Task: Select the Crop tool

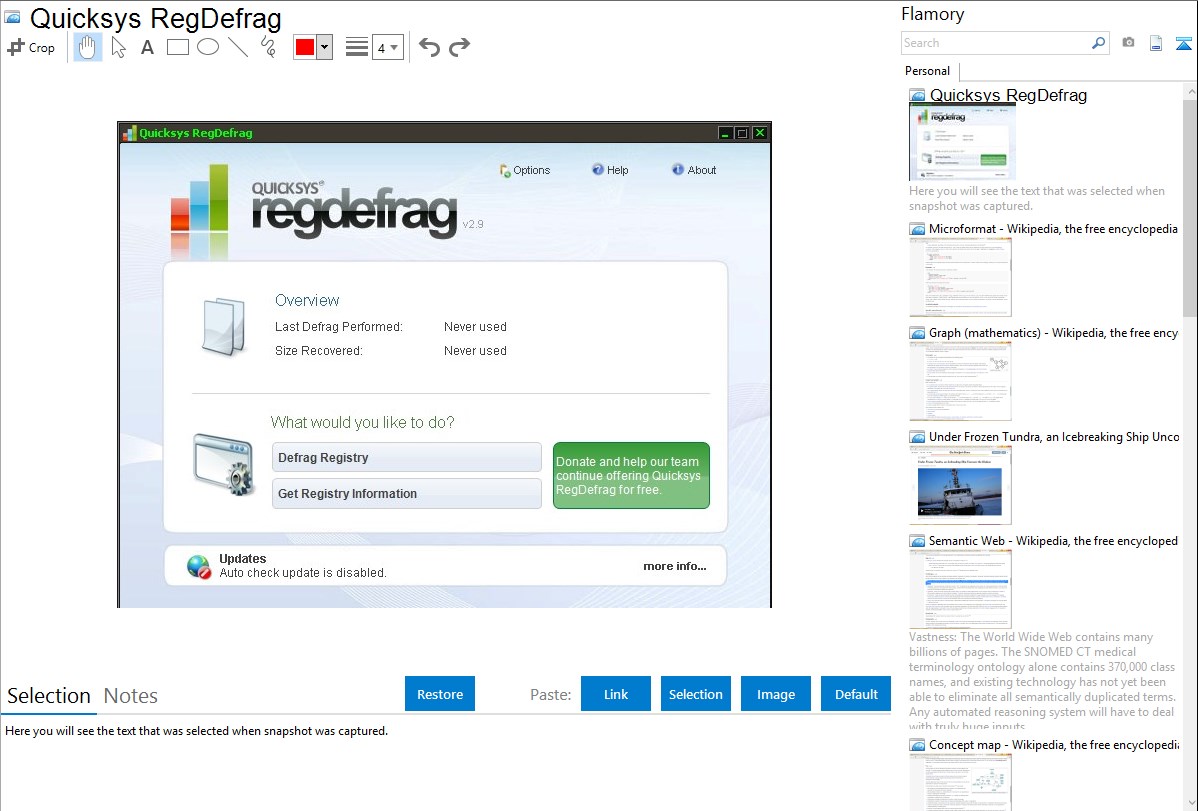Action: [31, 47]
